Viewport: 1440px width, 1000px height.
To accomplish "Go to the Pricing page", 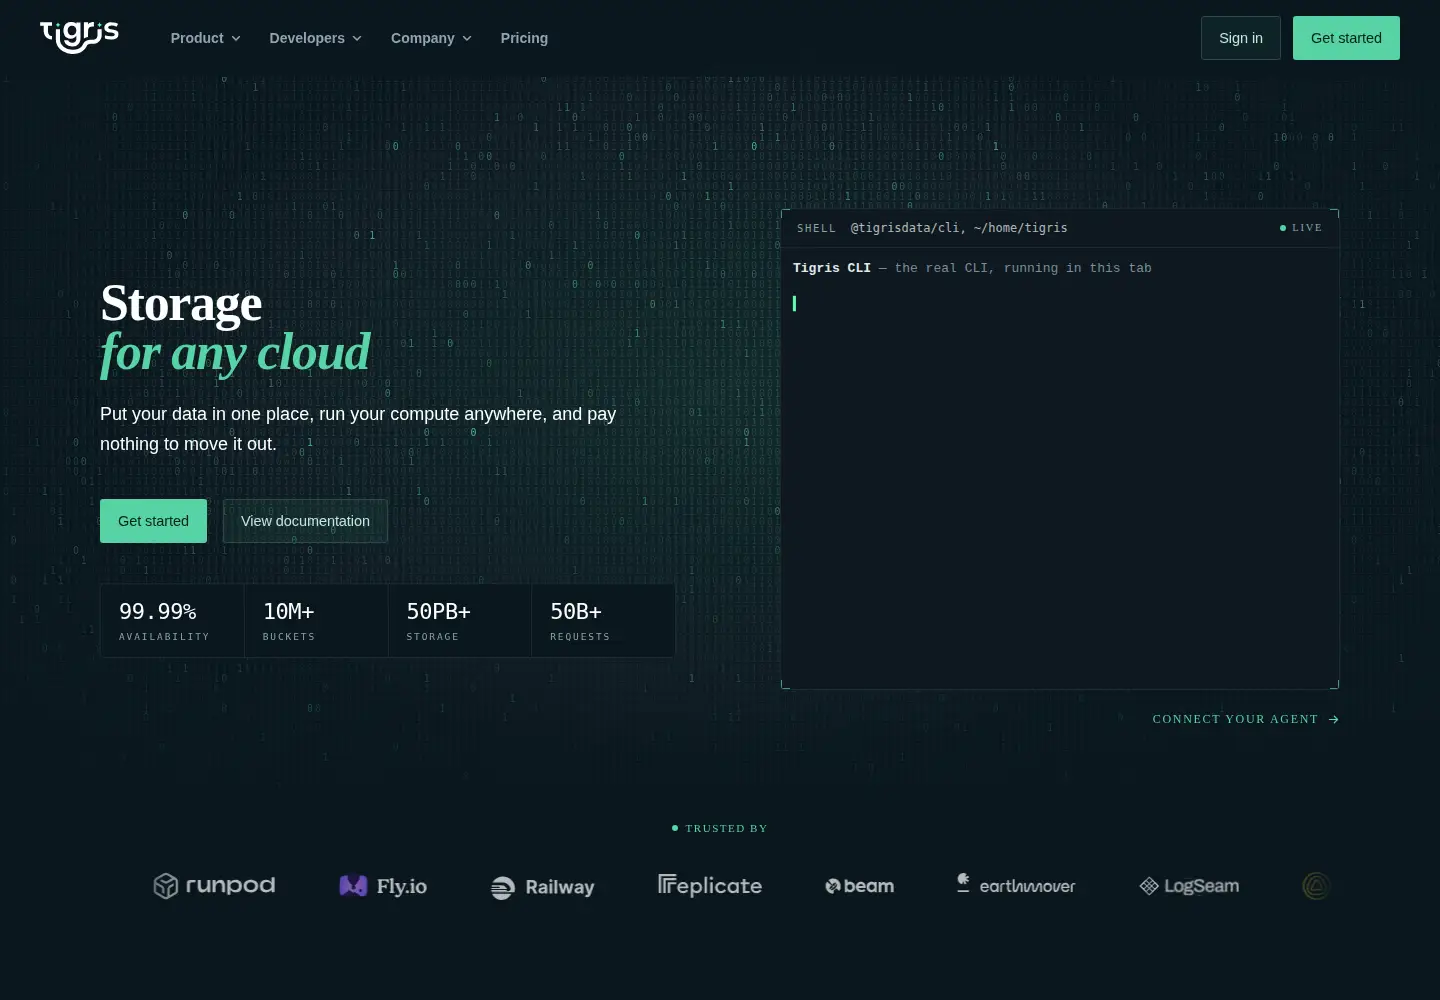I will tap(524, 38).
